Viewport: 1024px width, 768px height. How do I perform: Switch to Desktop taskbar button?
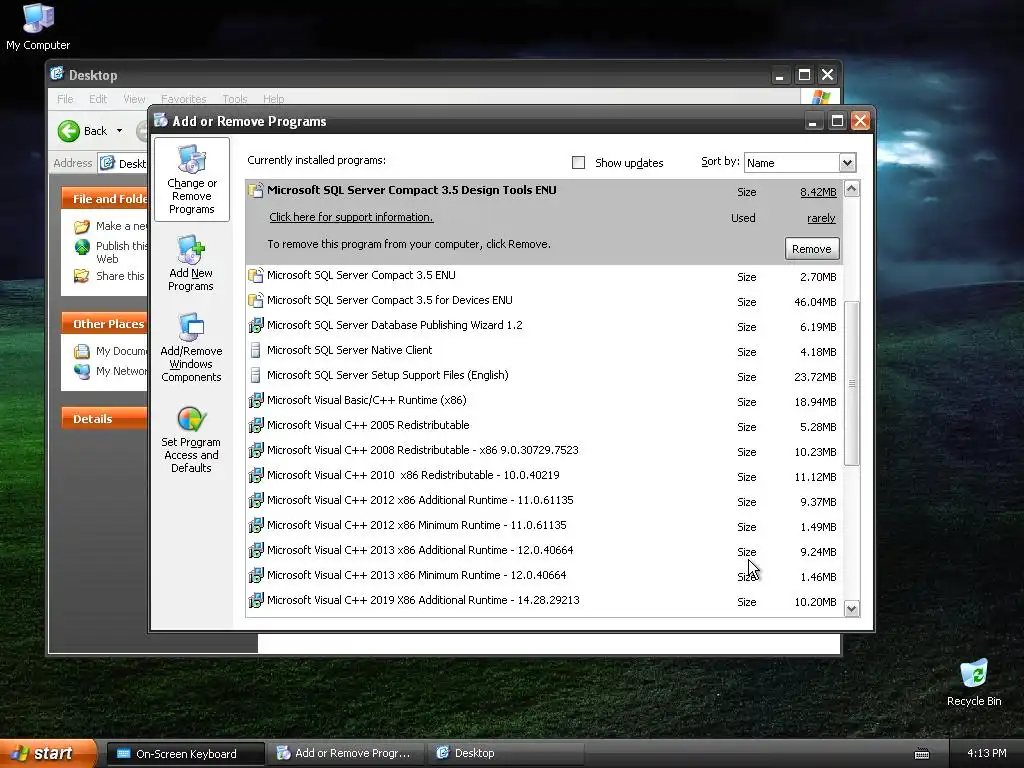[507, 753]
